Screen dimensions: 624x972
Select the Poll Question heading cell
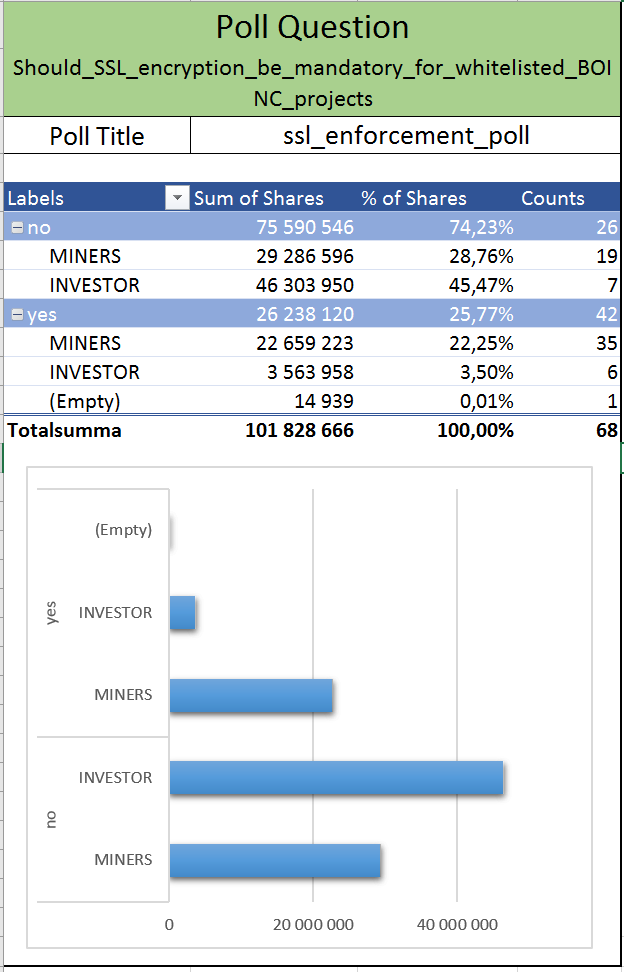tap(312, 28)
